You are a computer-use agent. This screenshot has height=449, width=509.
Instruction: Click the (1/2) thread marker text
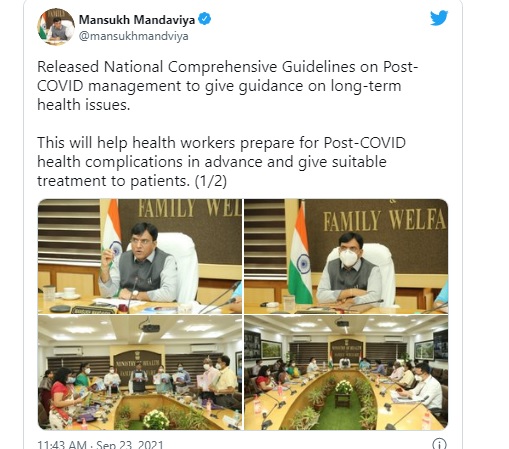click(x=211, y=181)
